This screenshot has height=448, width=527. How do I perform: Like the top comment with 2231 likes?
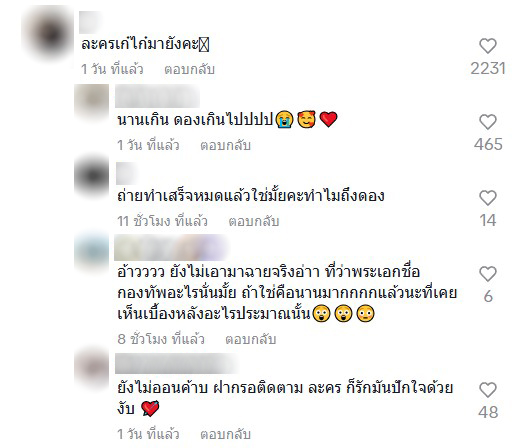point(488,46)
